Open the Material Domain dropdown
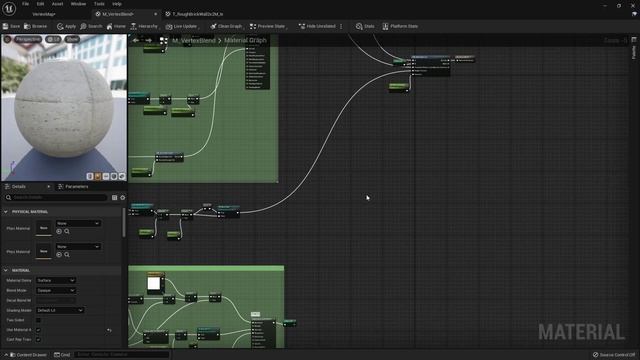640x360 pixels. pyautogui.click(x=56, y=280)
